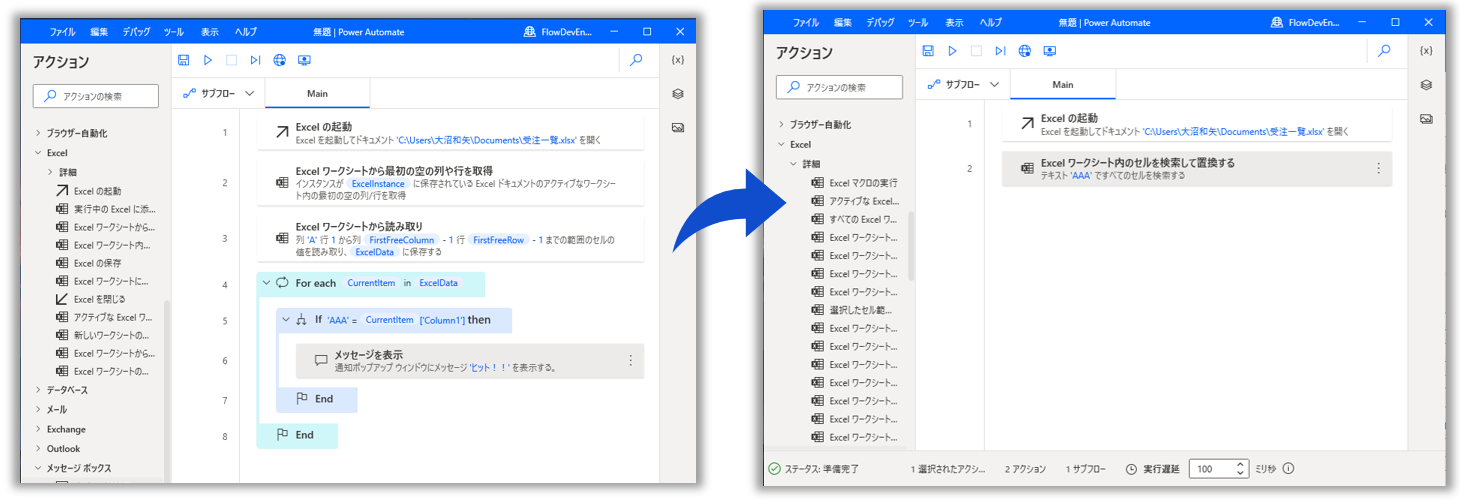The image size is (1460, 499).
Task: Focus アクションの検索 field in right window
Action: [x=840, y=87]
